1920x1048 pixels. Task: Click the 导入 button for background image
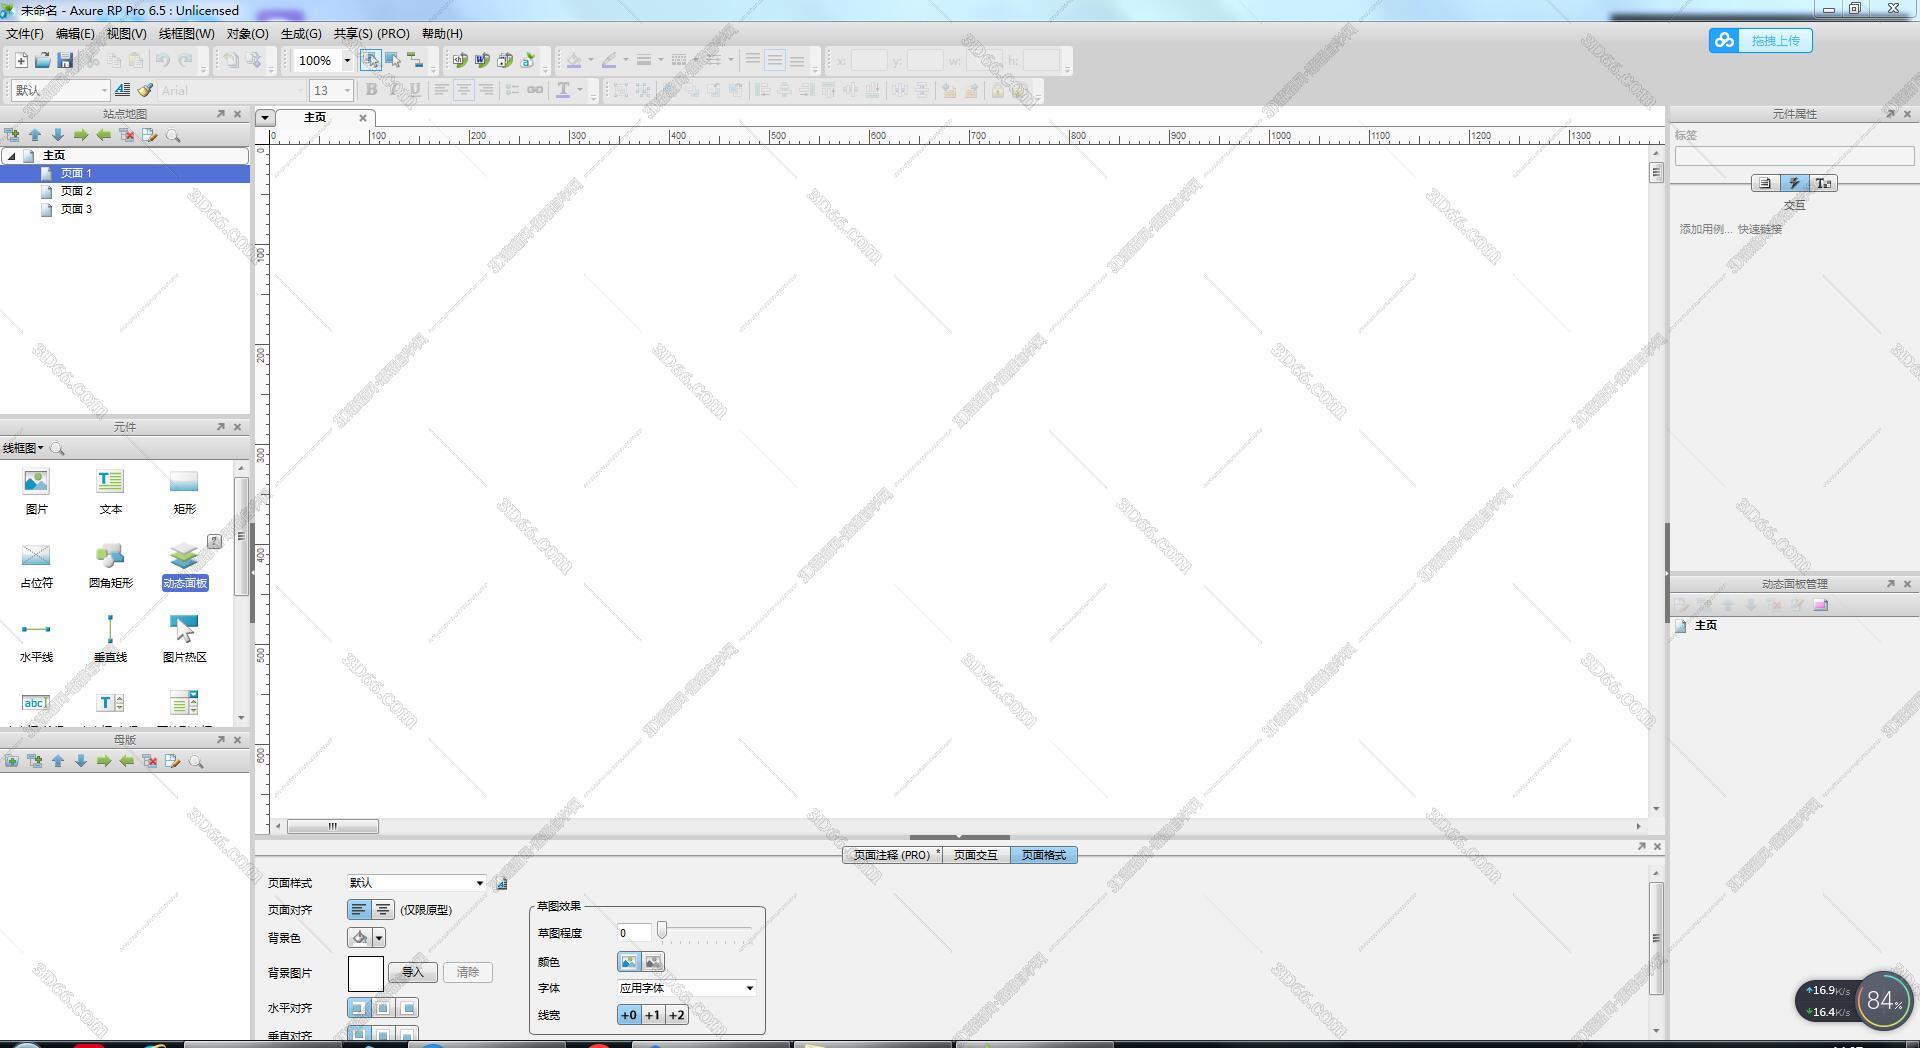click(x=412, y=972)
